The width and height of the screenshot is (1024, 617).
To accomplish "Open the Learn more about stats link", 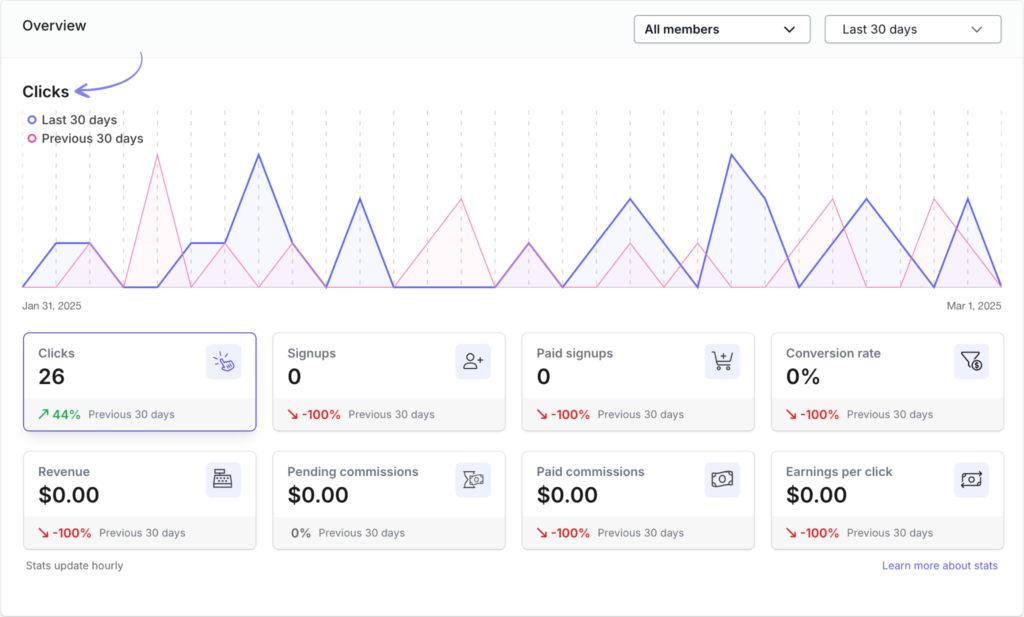I will tap(940, 565).
